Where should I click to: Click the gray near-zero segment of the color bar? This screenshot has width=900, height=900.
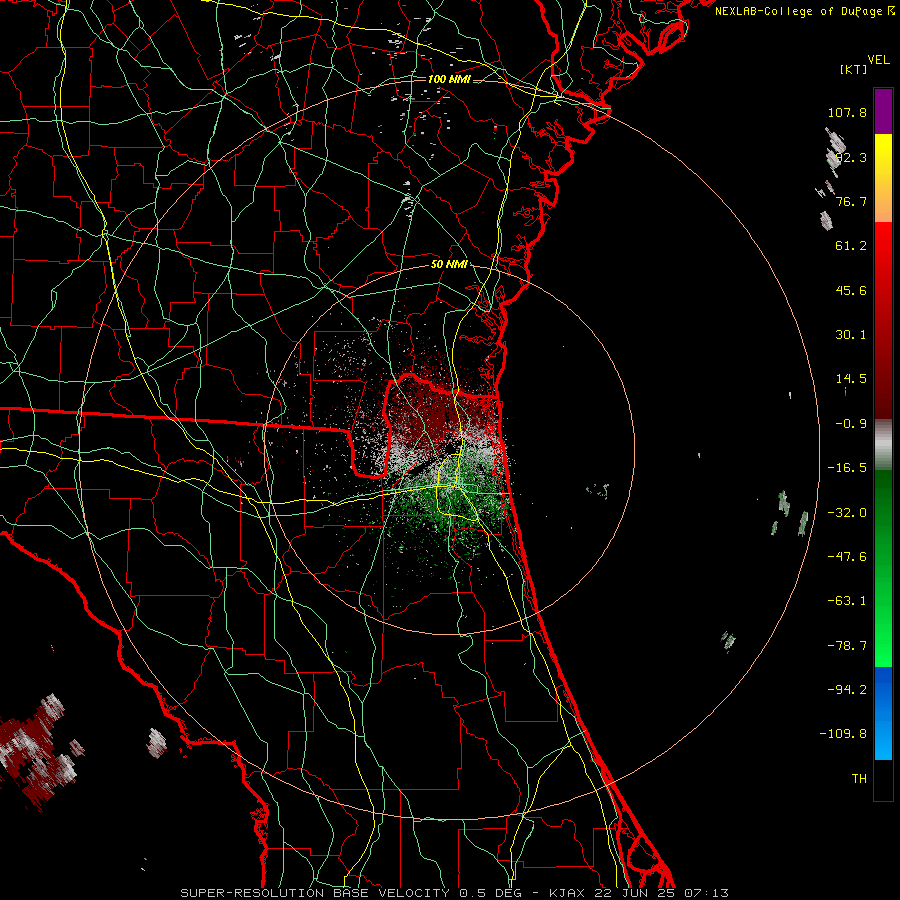(883, 445)
